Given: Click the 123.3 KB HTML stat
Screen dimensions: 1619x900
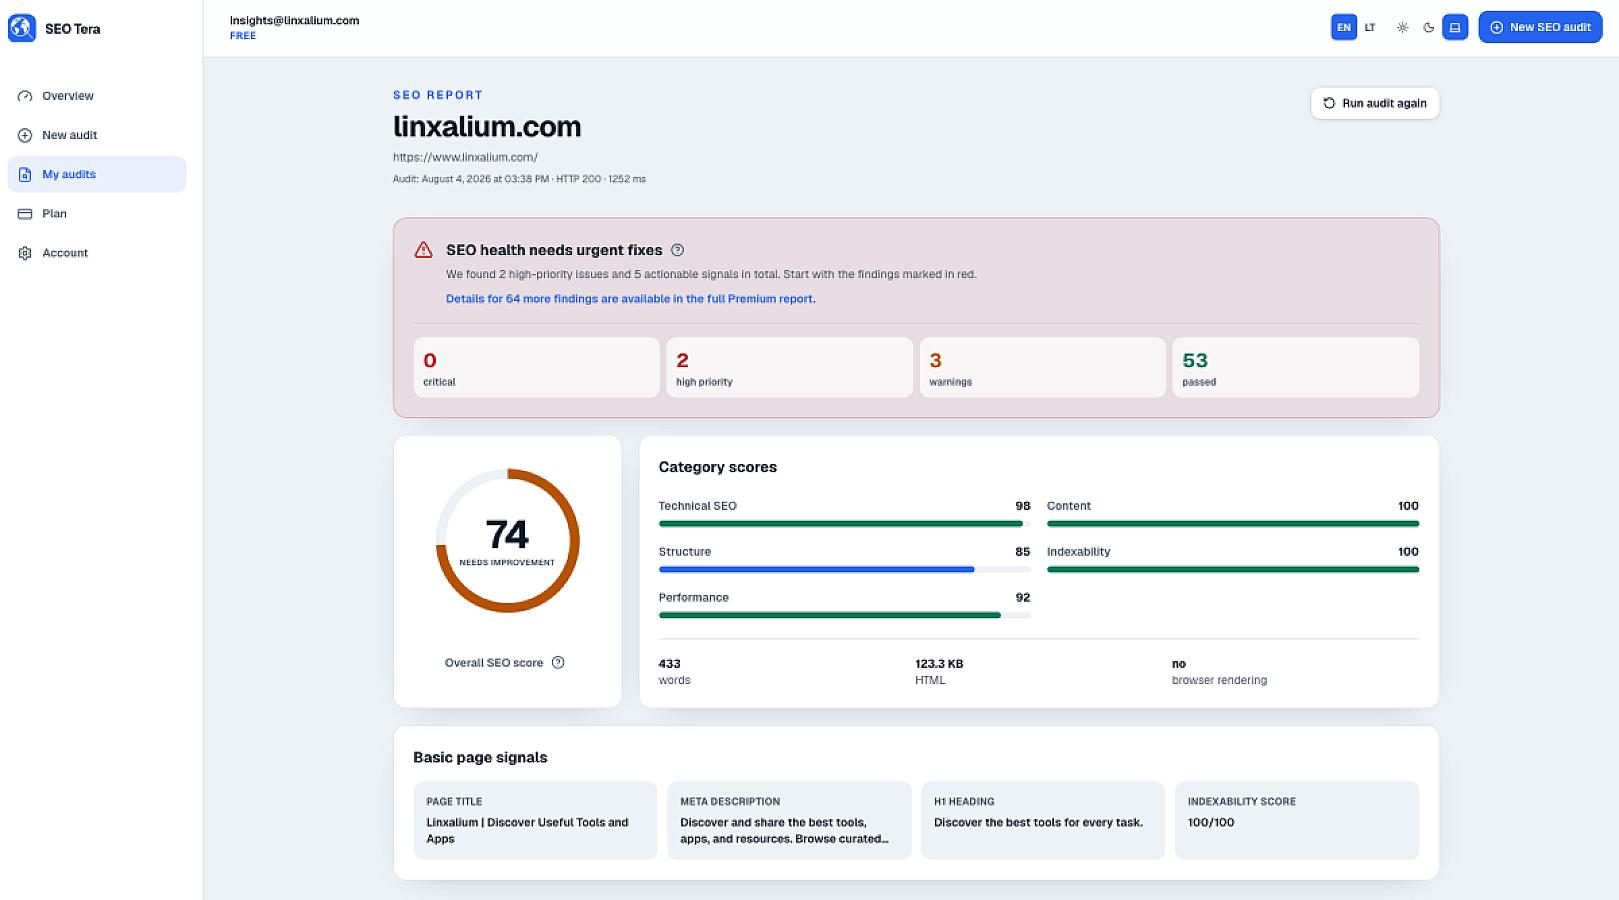Looking at the screenshot, I should pos(939,671).
